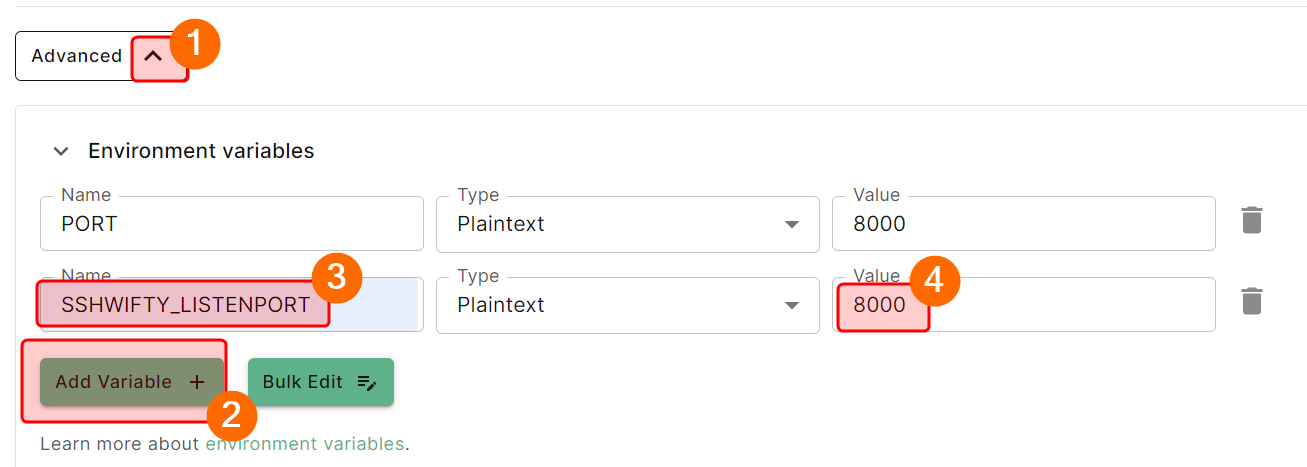Click the plus icon on Add Variable
1307x467 pixels.
(197, 382)
